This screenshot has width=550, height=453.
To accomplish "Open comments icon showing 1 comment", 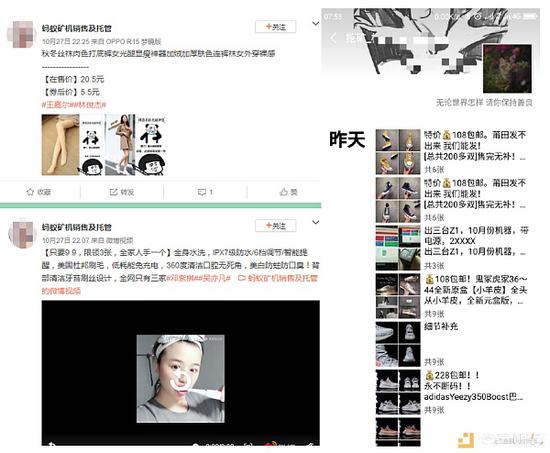I will tap(202, 192).
